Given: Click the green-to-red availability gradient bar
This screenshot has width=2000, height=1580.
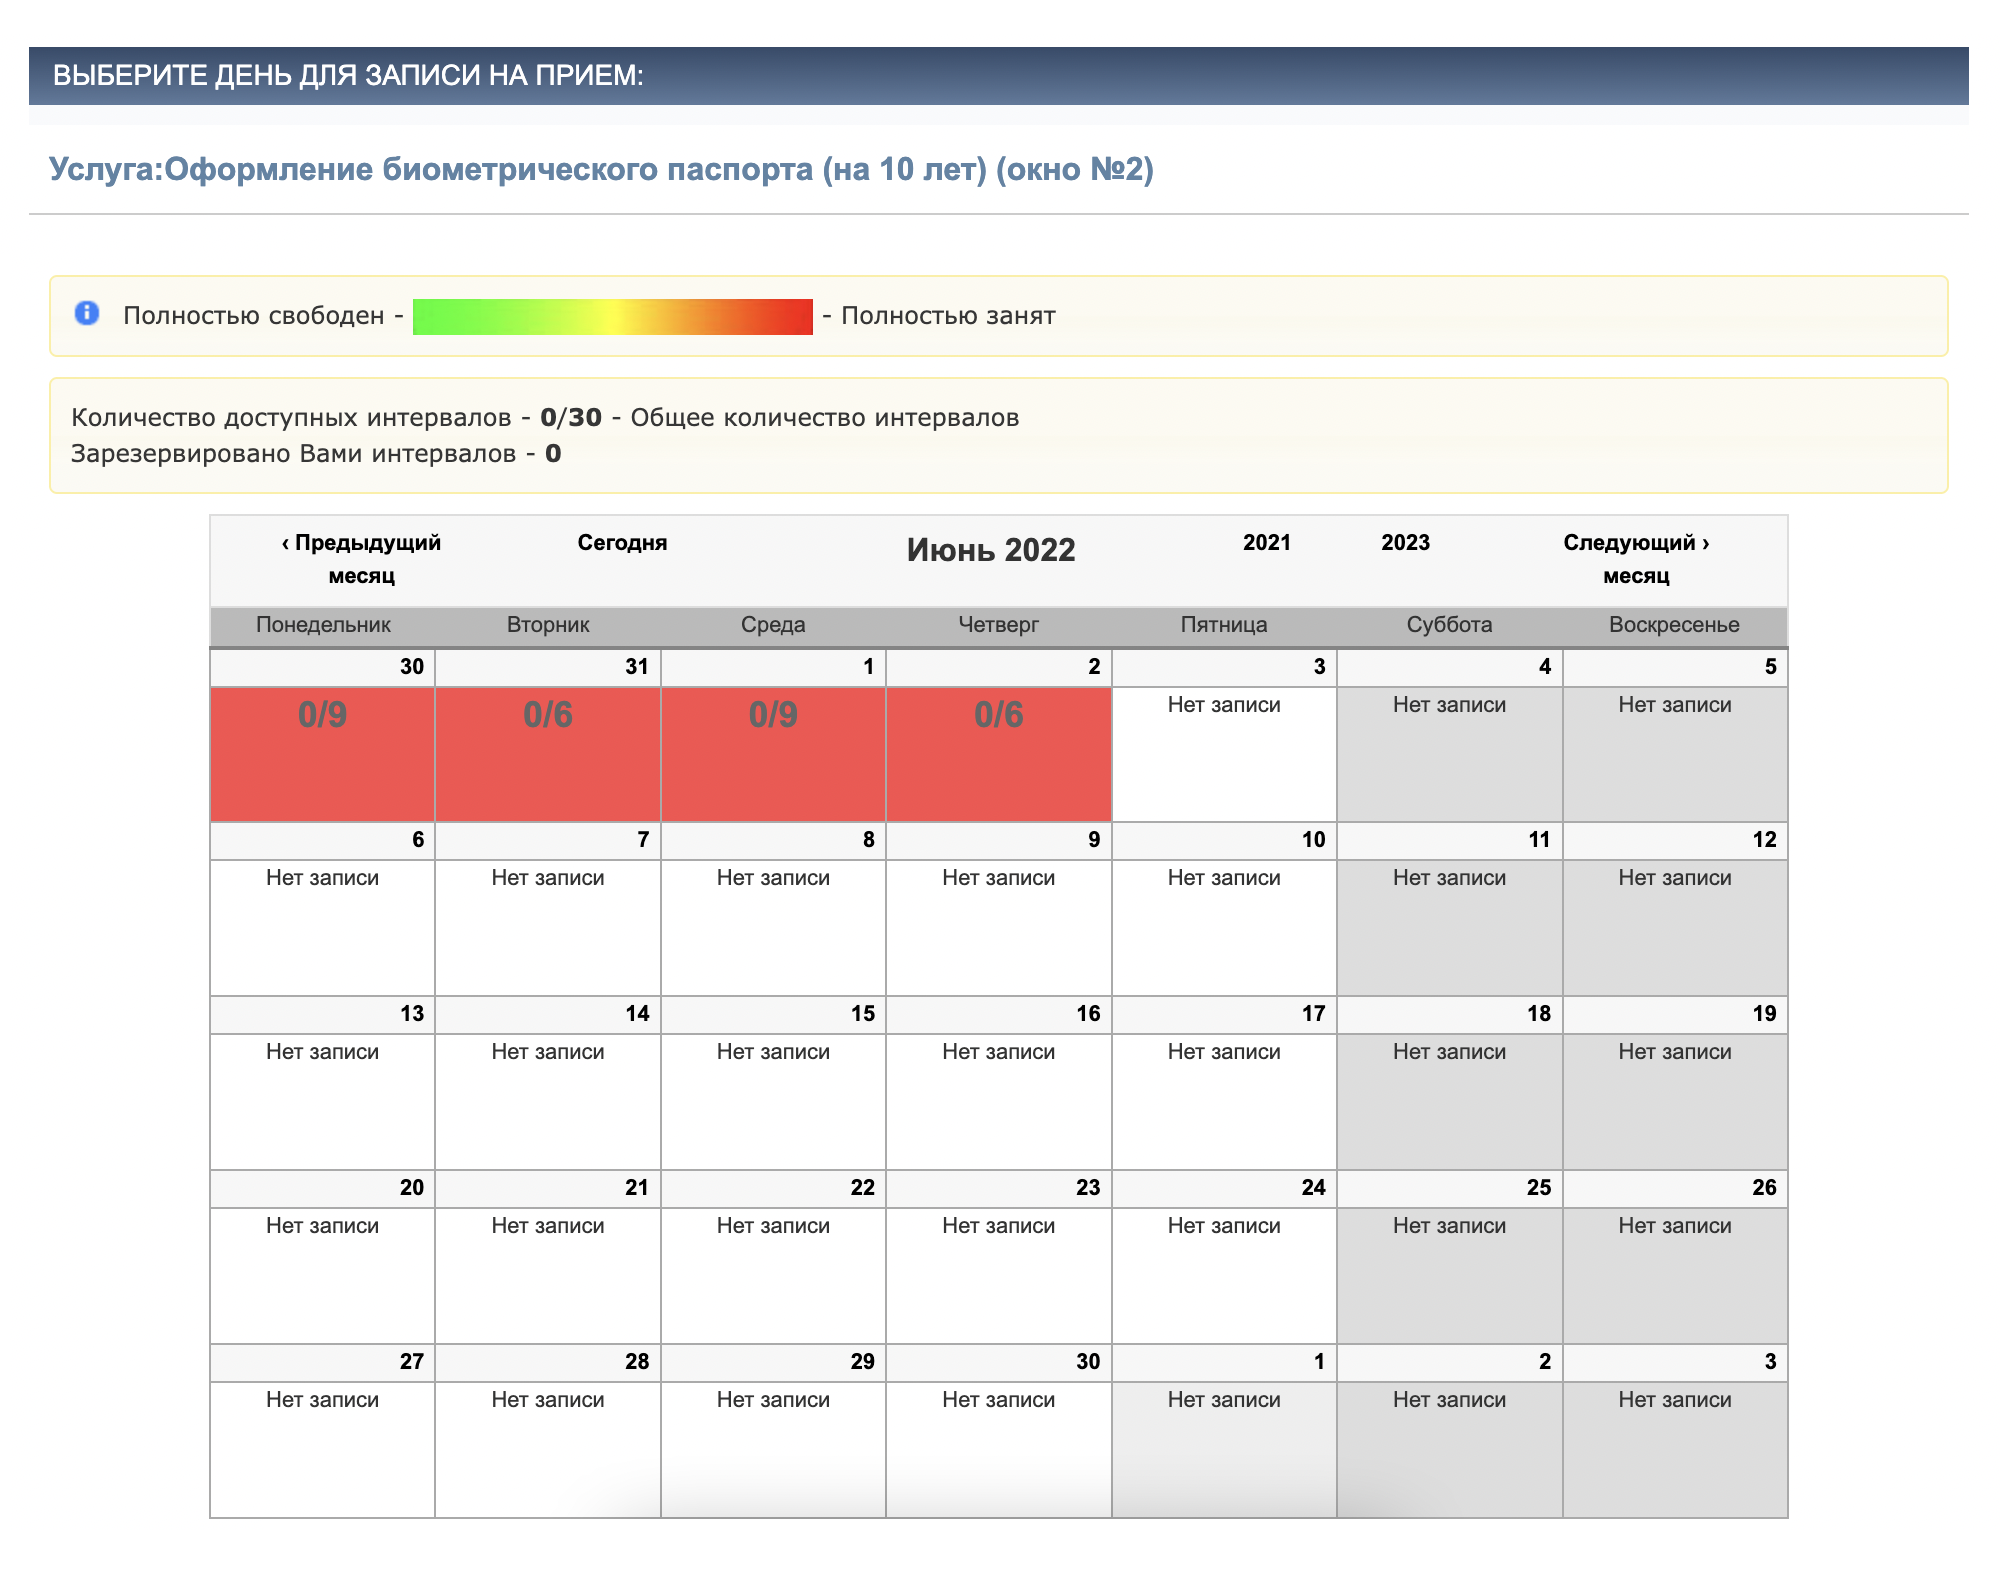Looking at the screenshot, I should 613,317.
